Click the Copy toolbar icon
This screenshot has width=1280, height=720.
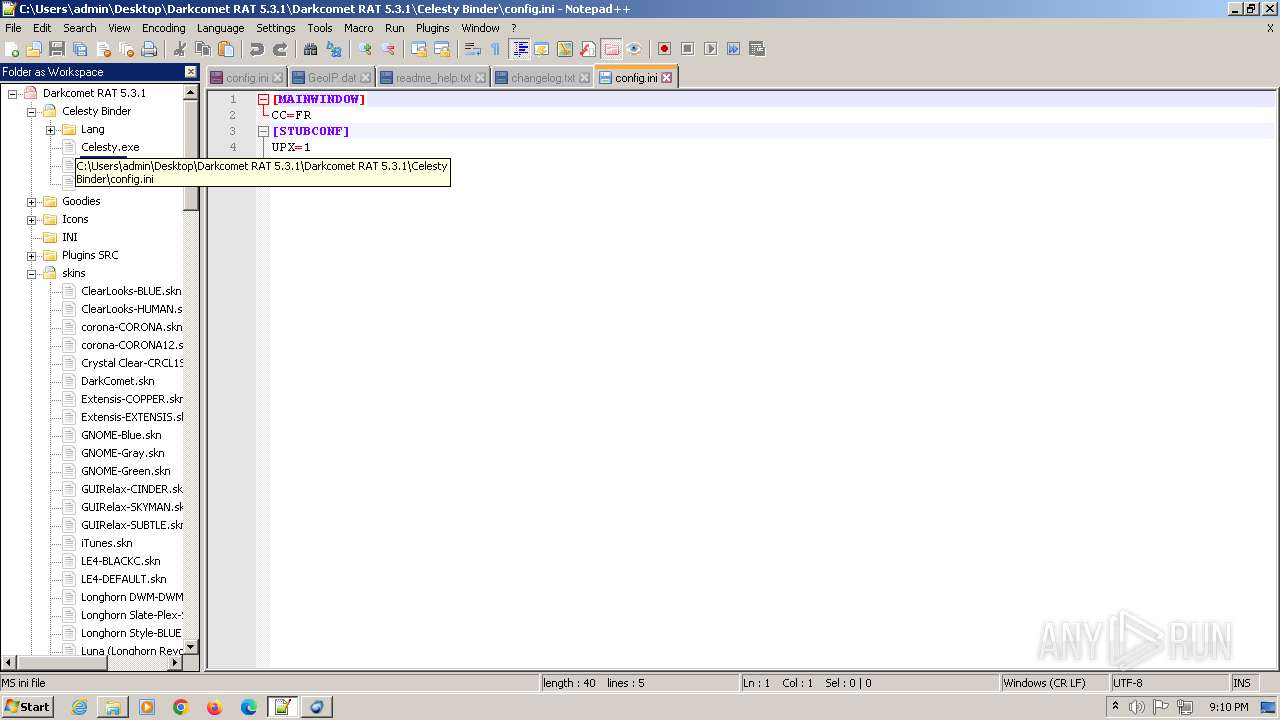click(x=203, y=49)
